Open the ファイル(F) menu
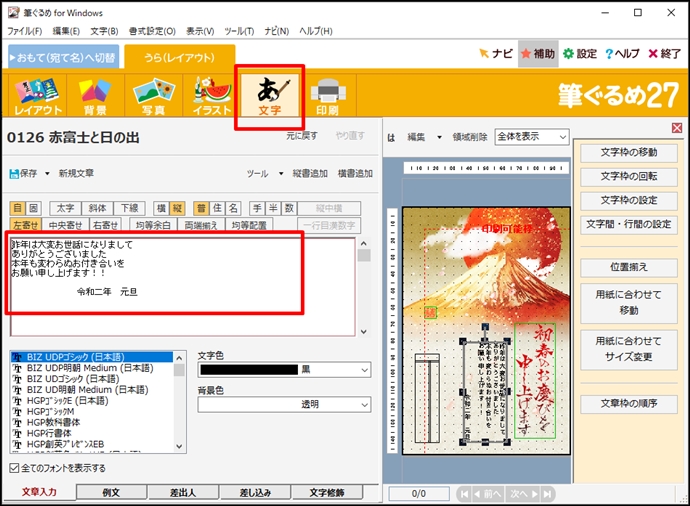690x506 pixels. [x=25, y=31]
